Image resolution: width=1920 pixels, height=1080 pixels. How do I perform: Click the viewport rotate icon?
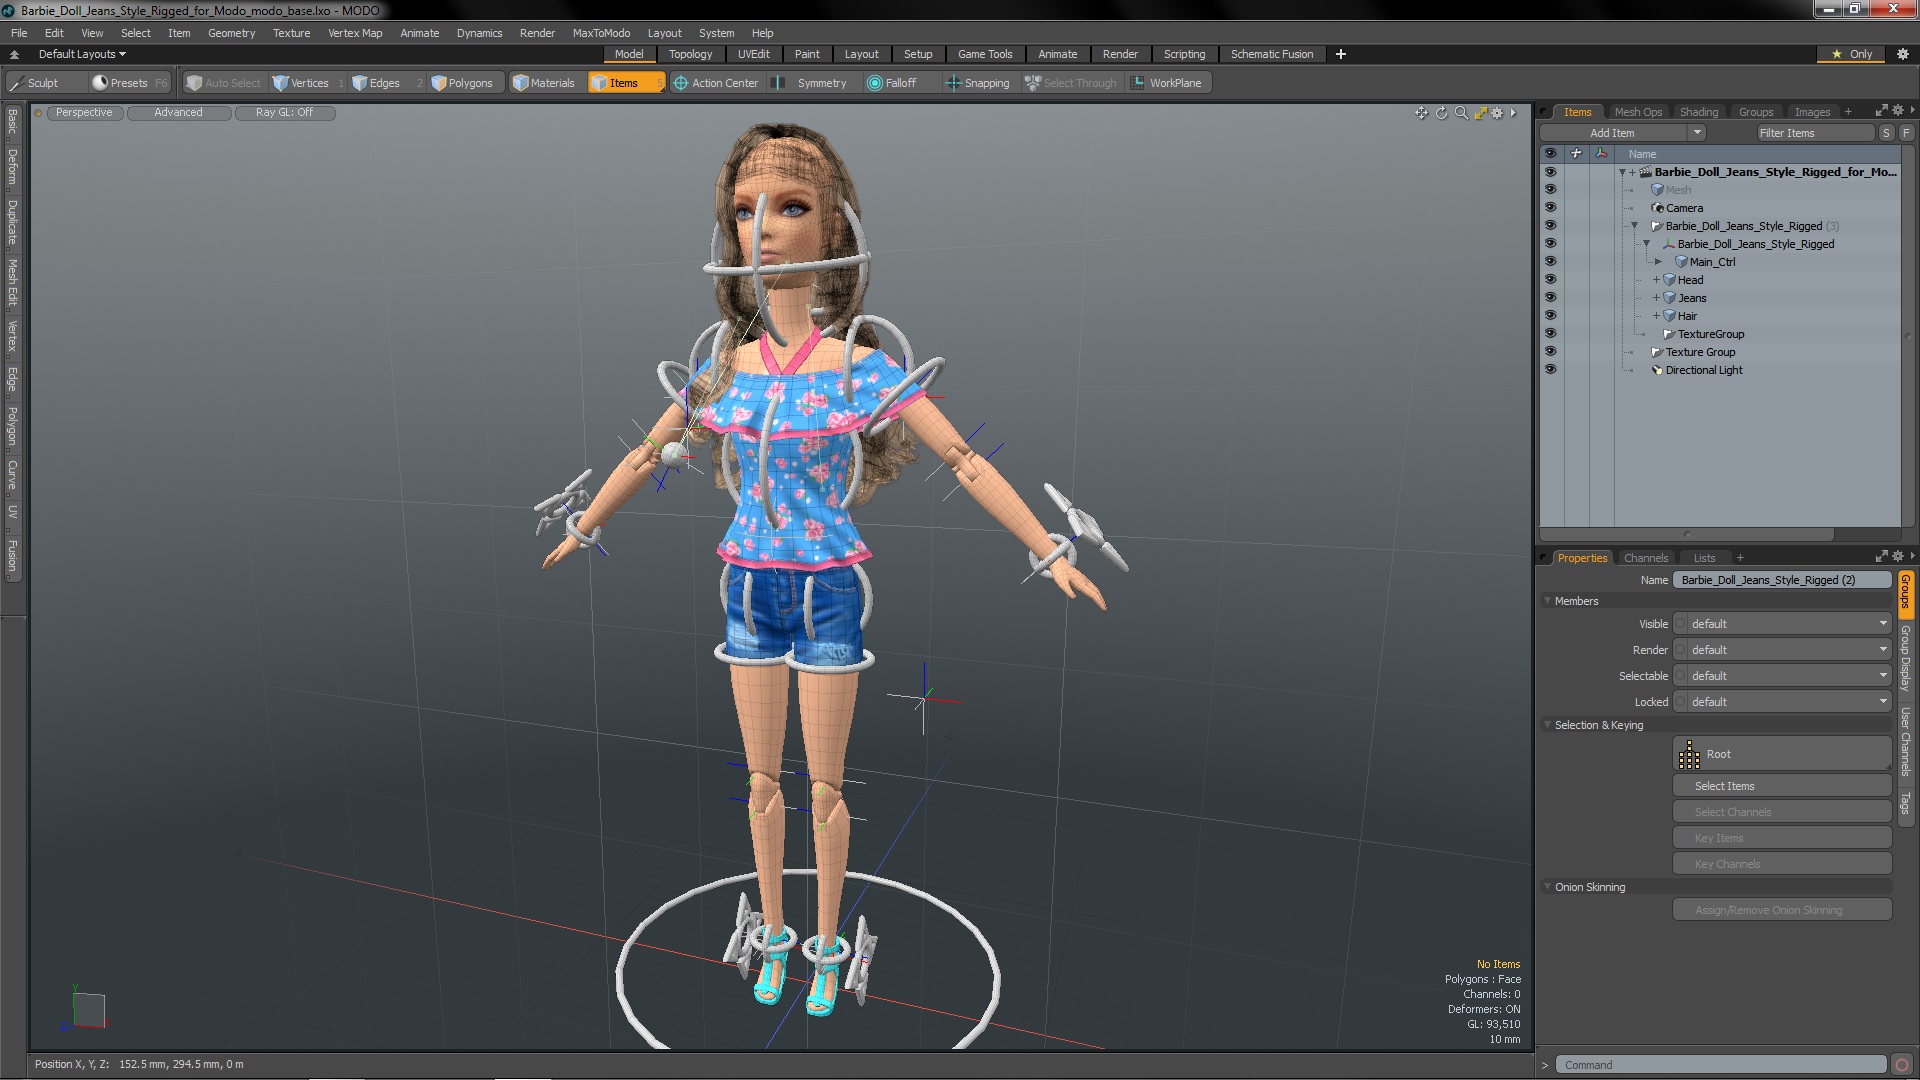click(1441, 113)
